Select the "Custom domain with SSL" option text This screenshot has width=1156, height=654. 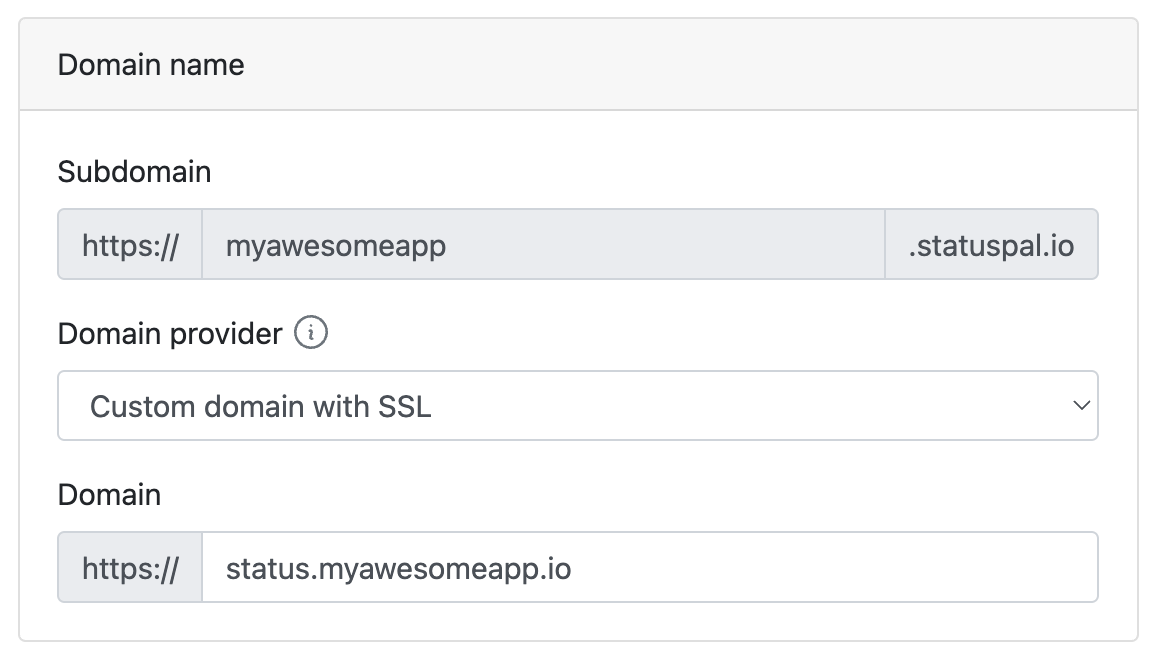pyautogui.click(x=260, y=406)
